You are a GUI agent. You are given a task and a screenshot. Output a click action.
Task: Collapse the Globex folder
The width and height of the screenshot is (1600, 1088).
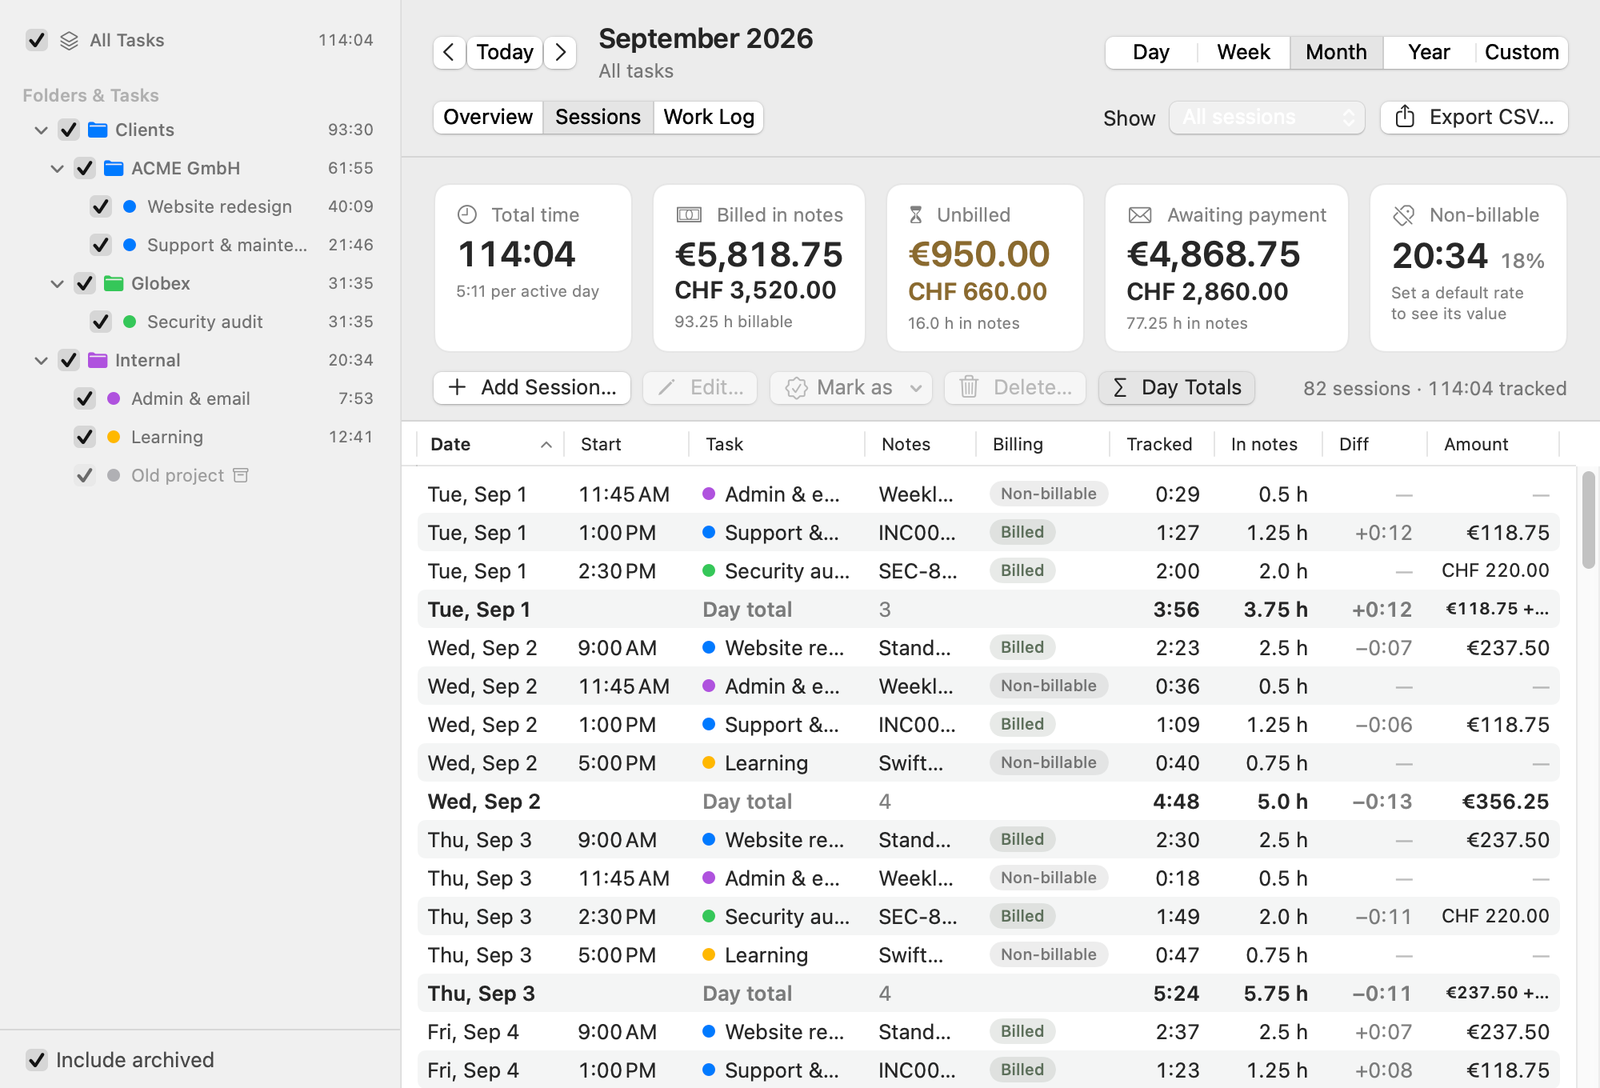[x=57, y=284]
